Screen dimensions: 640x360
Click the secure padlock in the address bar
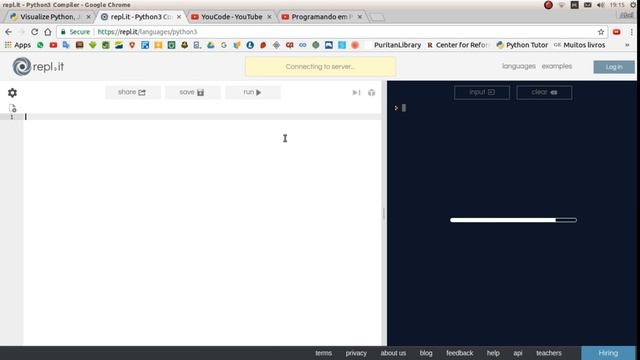click(63, 32)
